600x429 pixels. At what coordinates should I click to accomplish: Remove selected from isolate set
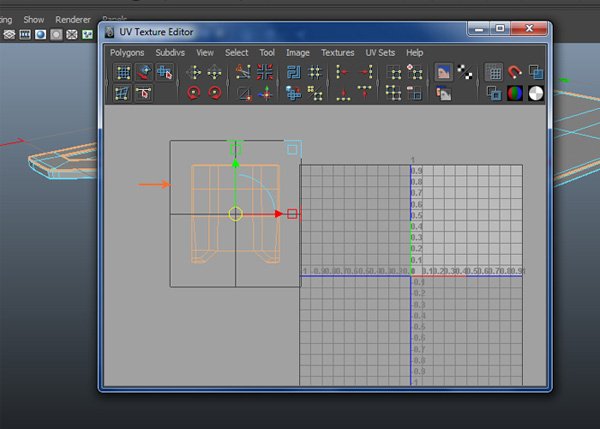[x=414, y=93]
